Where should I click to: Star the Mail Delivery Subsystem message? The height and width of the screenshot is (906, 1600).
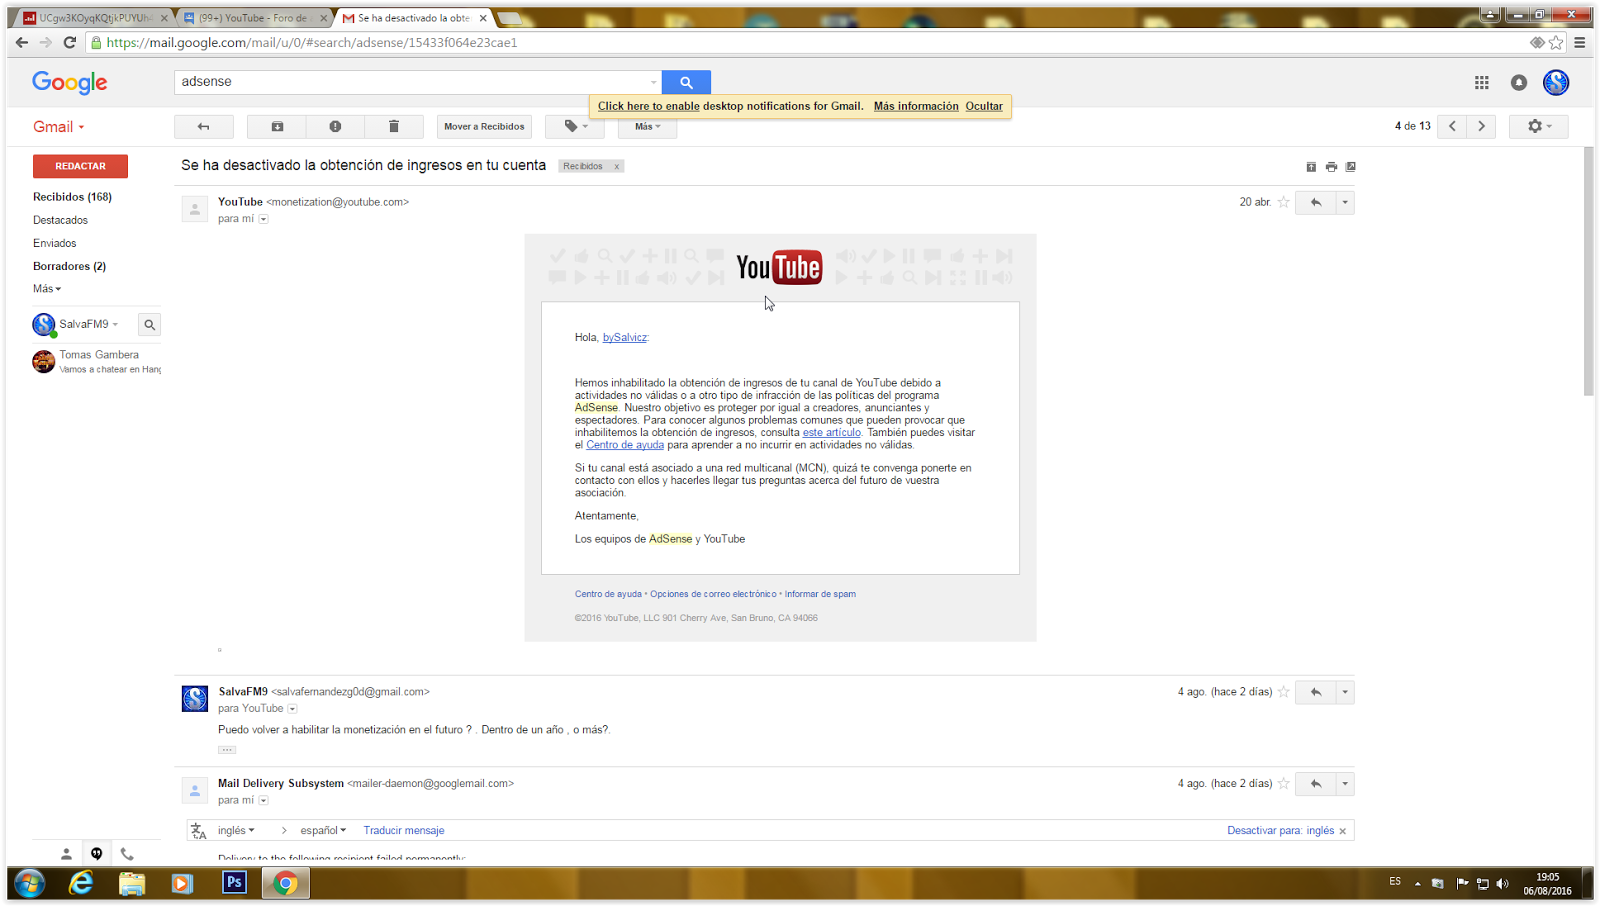(1284, 784)
